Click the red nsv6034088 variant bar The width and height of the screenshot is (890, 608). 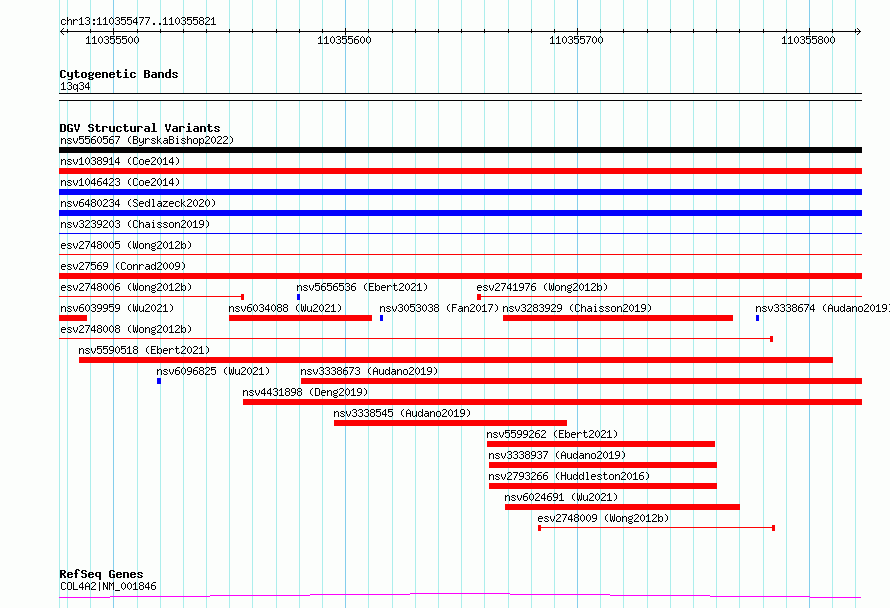coord(300,318)
